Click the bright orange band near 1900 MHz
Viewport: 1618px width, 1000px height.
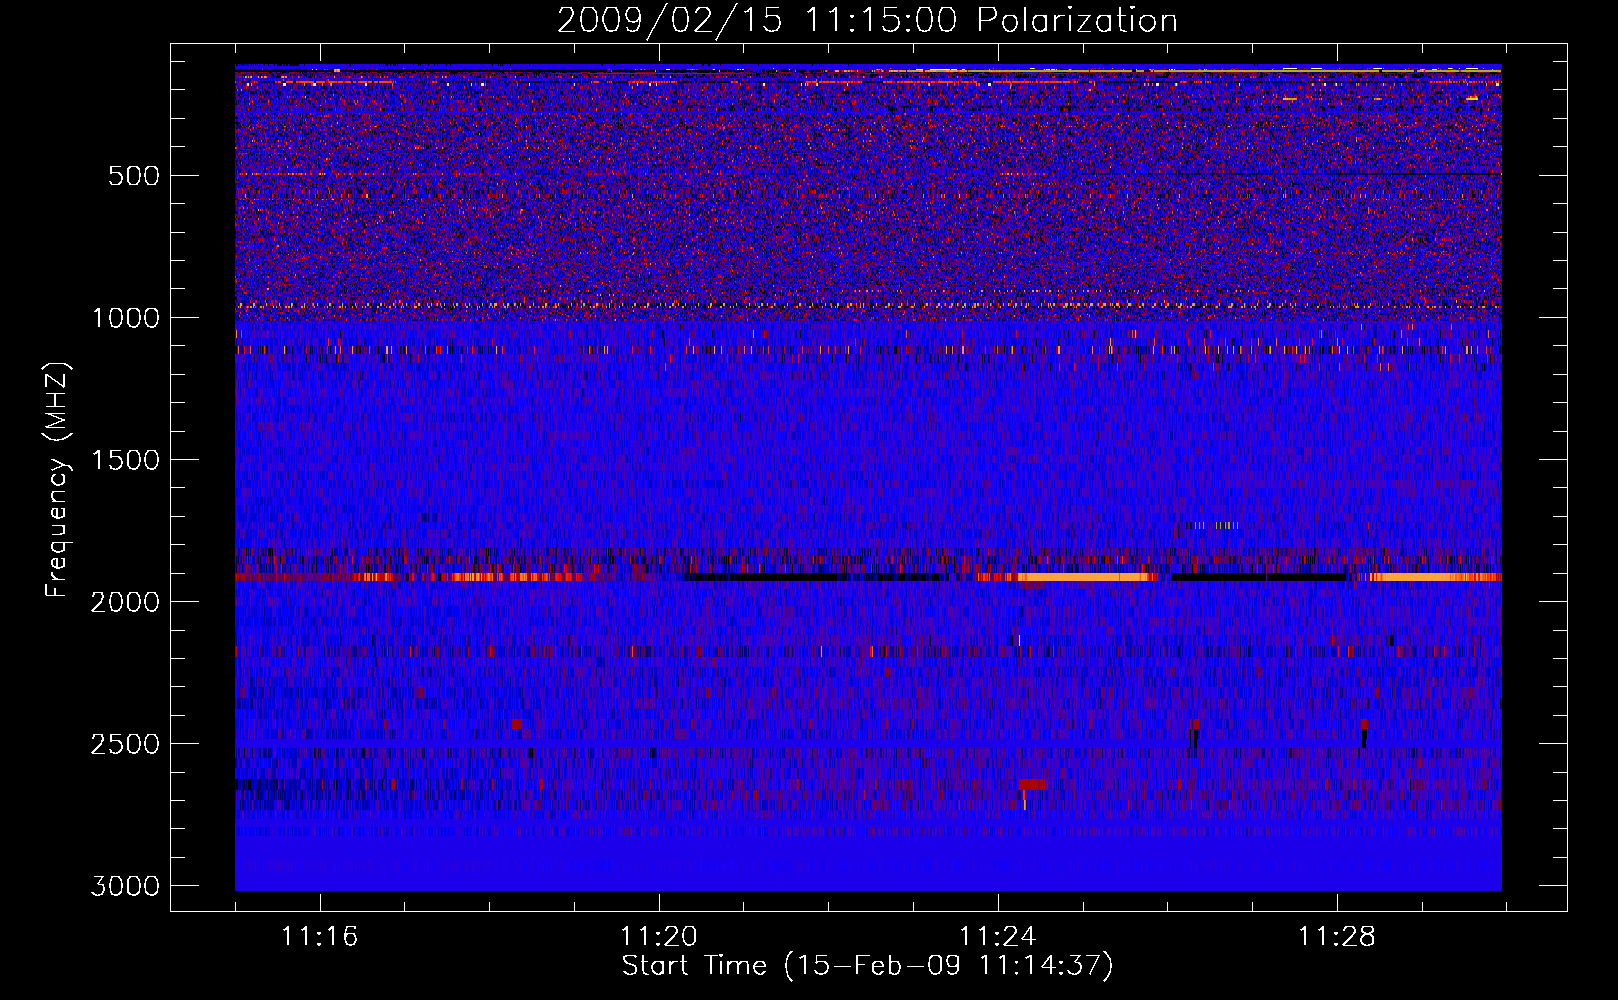(x=1085, y=577)
